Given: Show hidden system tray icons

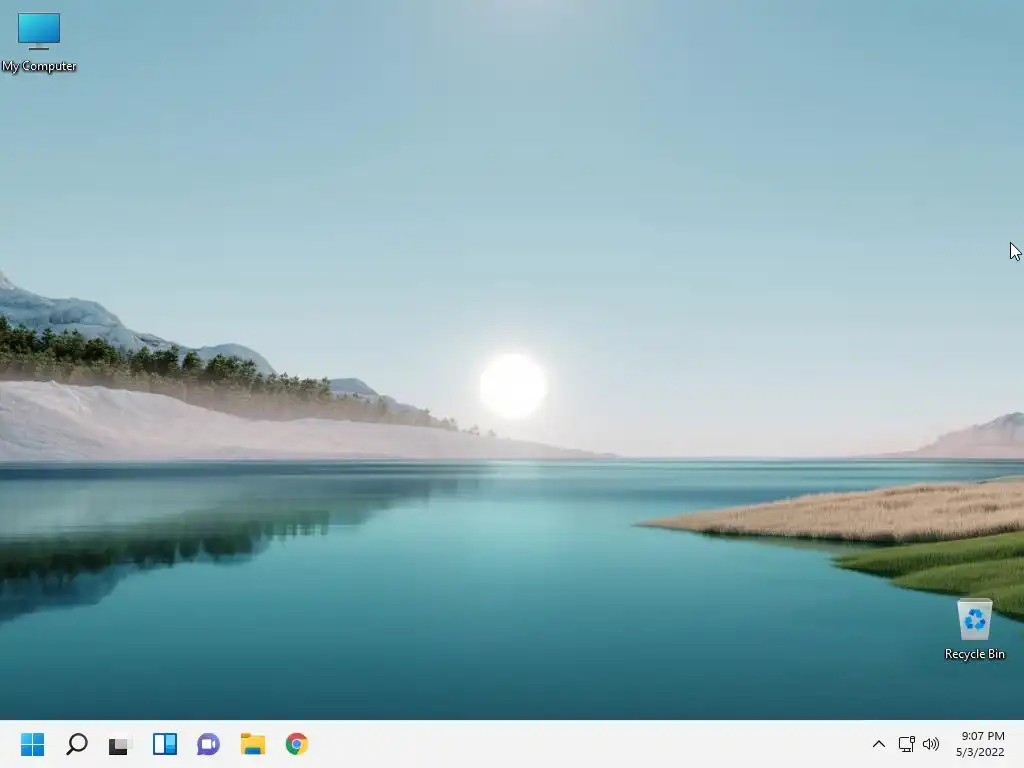Looking at the screenshot, I should click(x=879, y=744).
